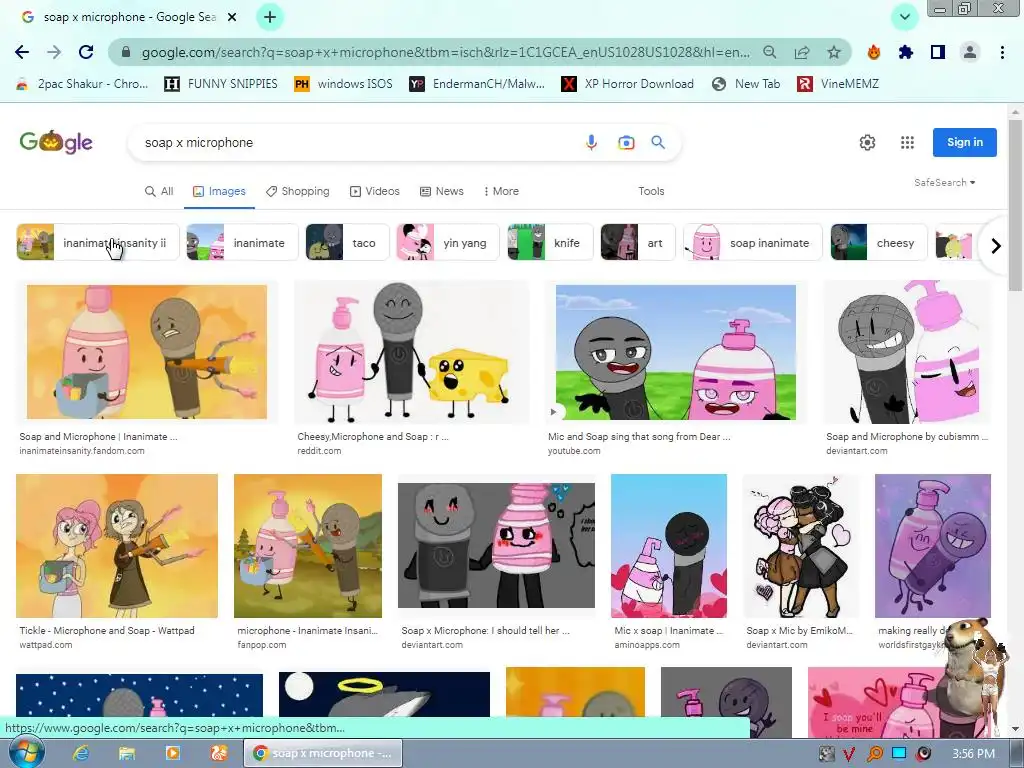Switch to Shopping results

pyautogui.click(x=298, y=191)
